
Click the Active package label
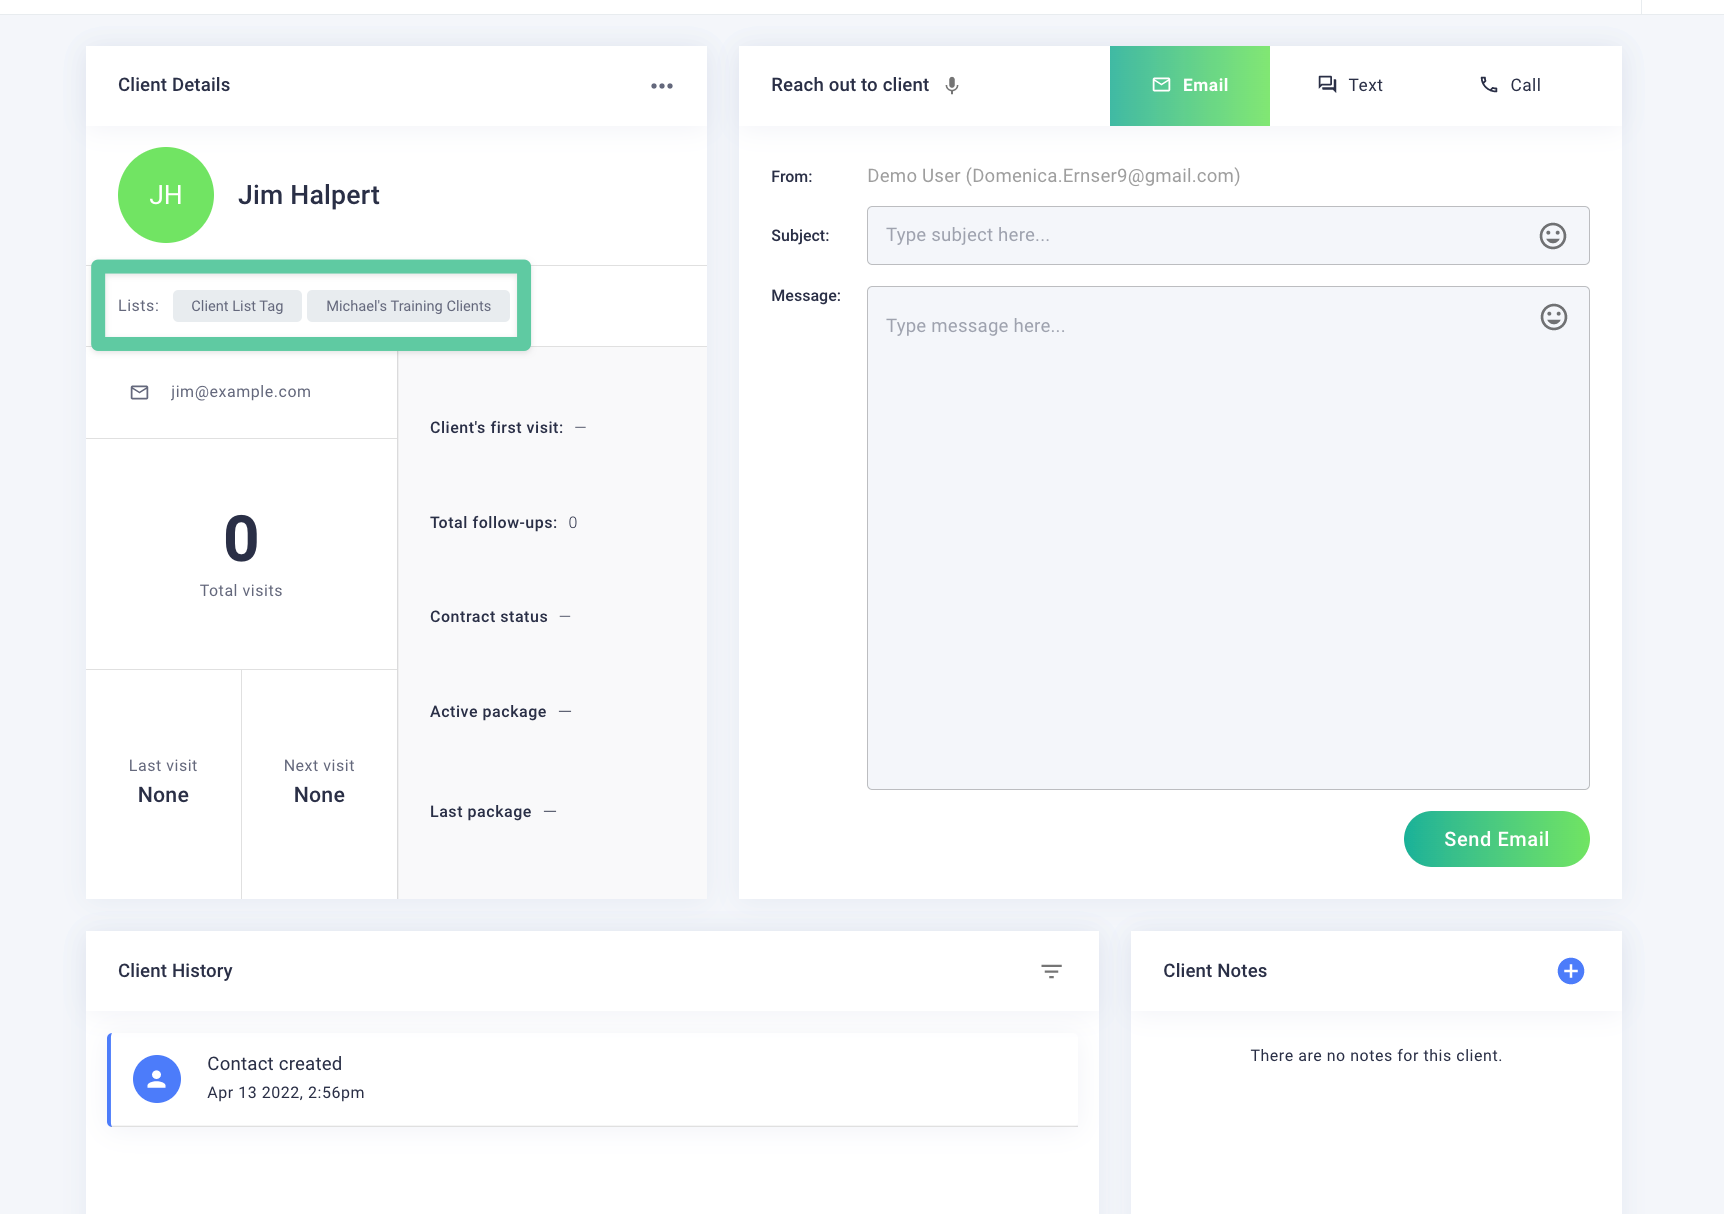point(488,712)
